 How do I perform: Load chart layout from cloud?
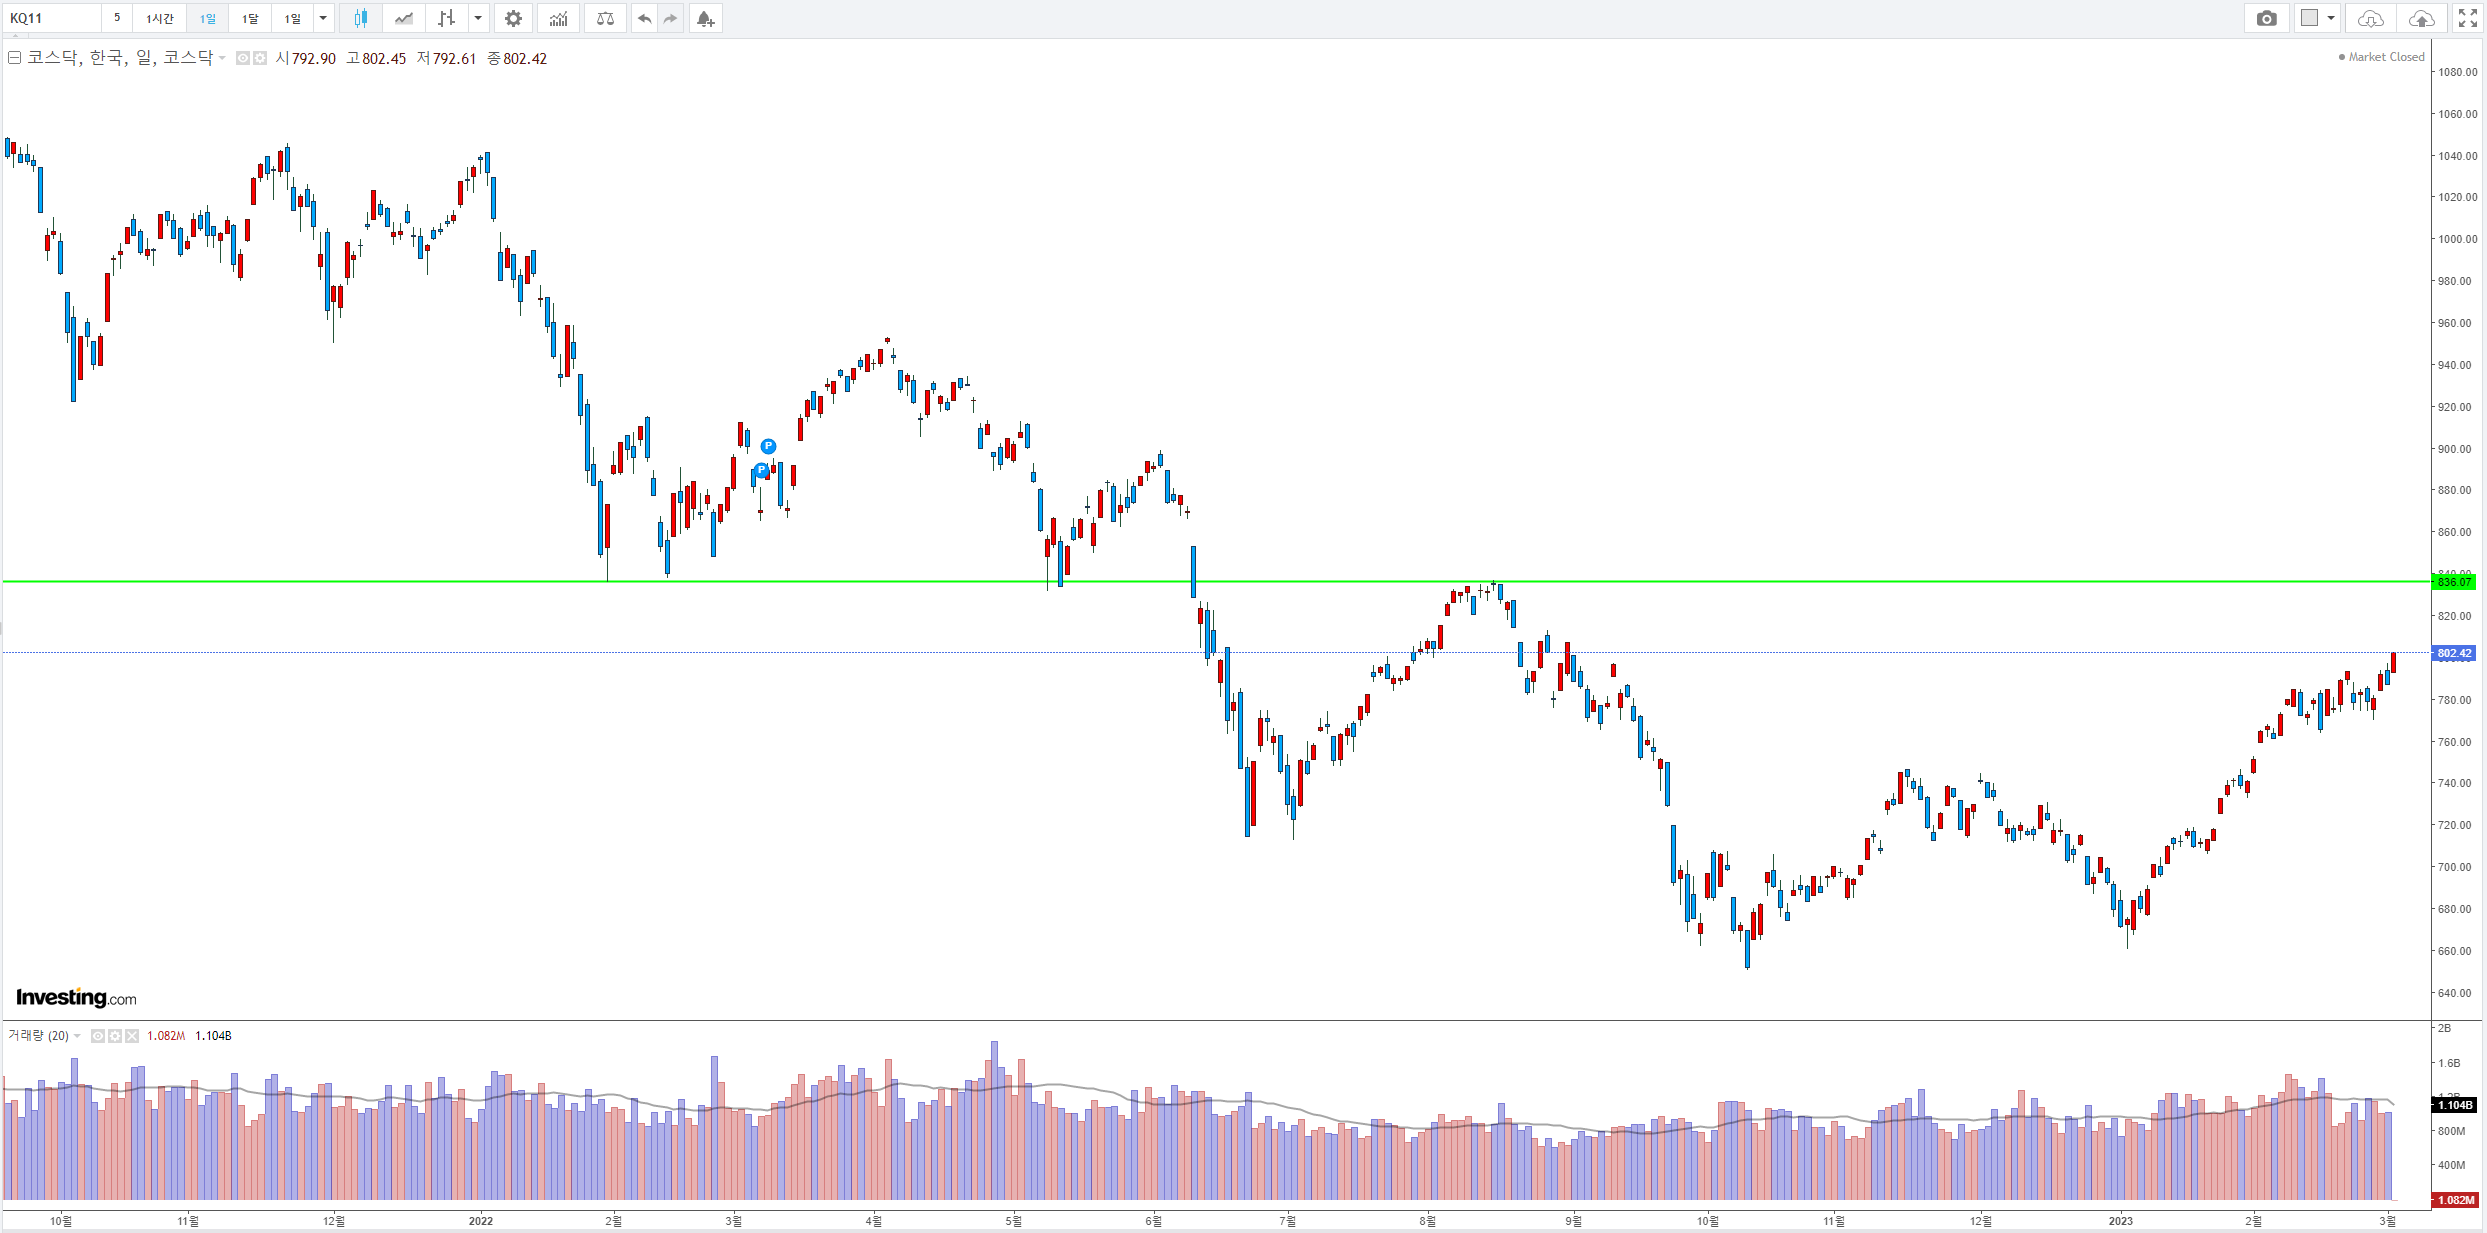(2370, 18)
